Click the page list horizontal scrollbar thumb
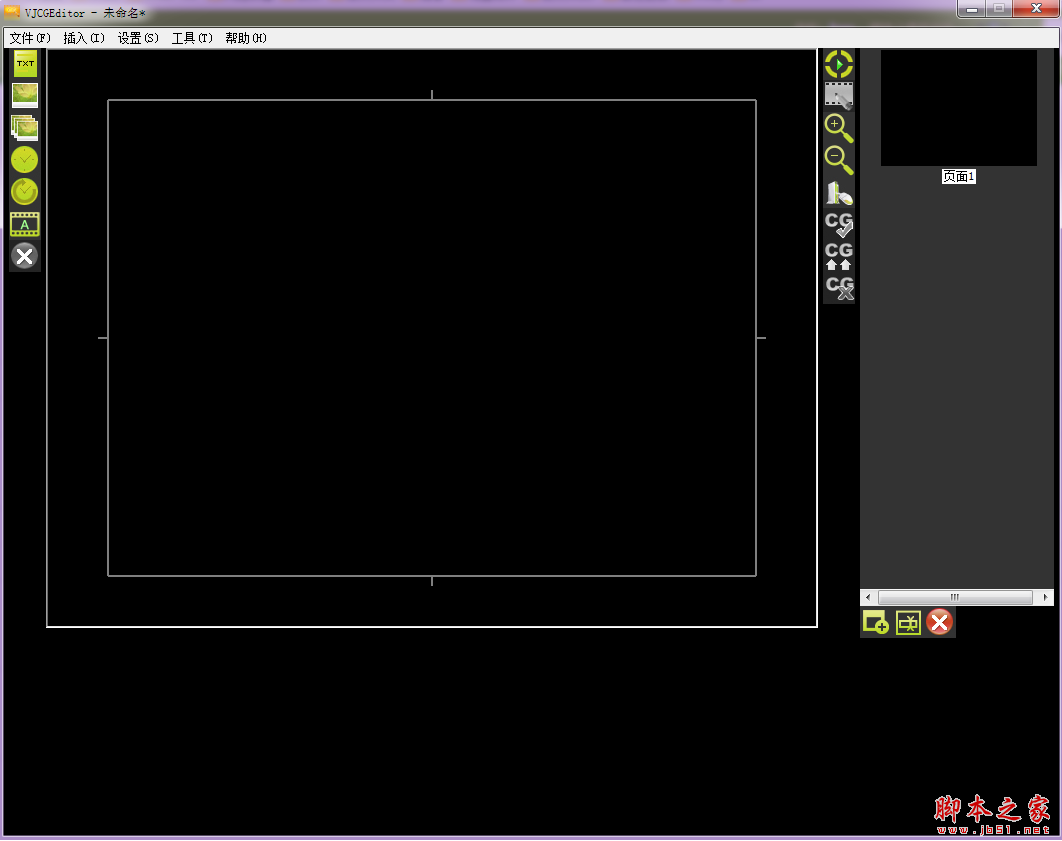The image size is (1062, 841). 955,597
